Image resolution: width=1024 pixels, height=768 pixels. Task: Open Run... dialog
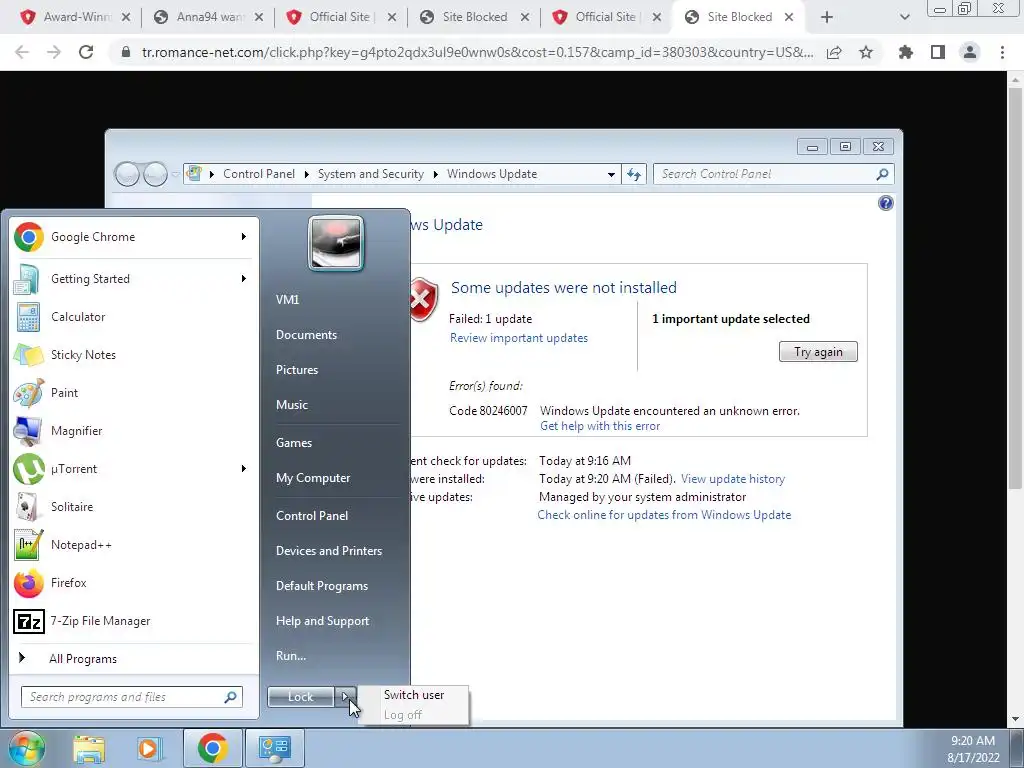tap(291, 656)
